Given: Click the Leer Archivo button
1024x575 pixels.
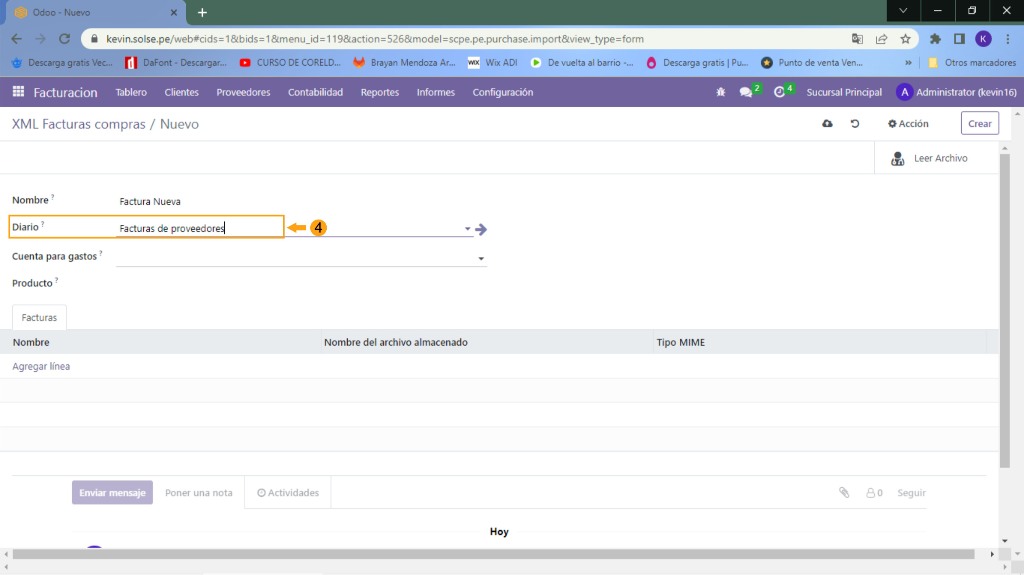Looking at the screenshot, I should click(929, 158).
